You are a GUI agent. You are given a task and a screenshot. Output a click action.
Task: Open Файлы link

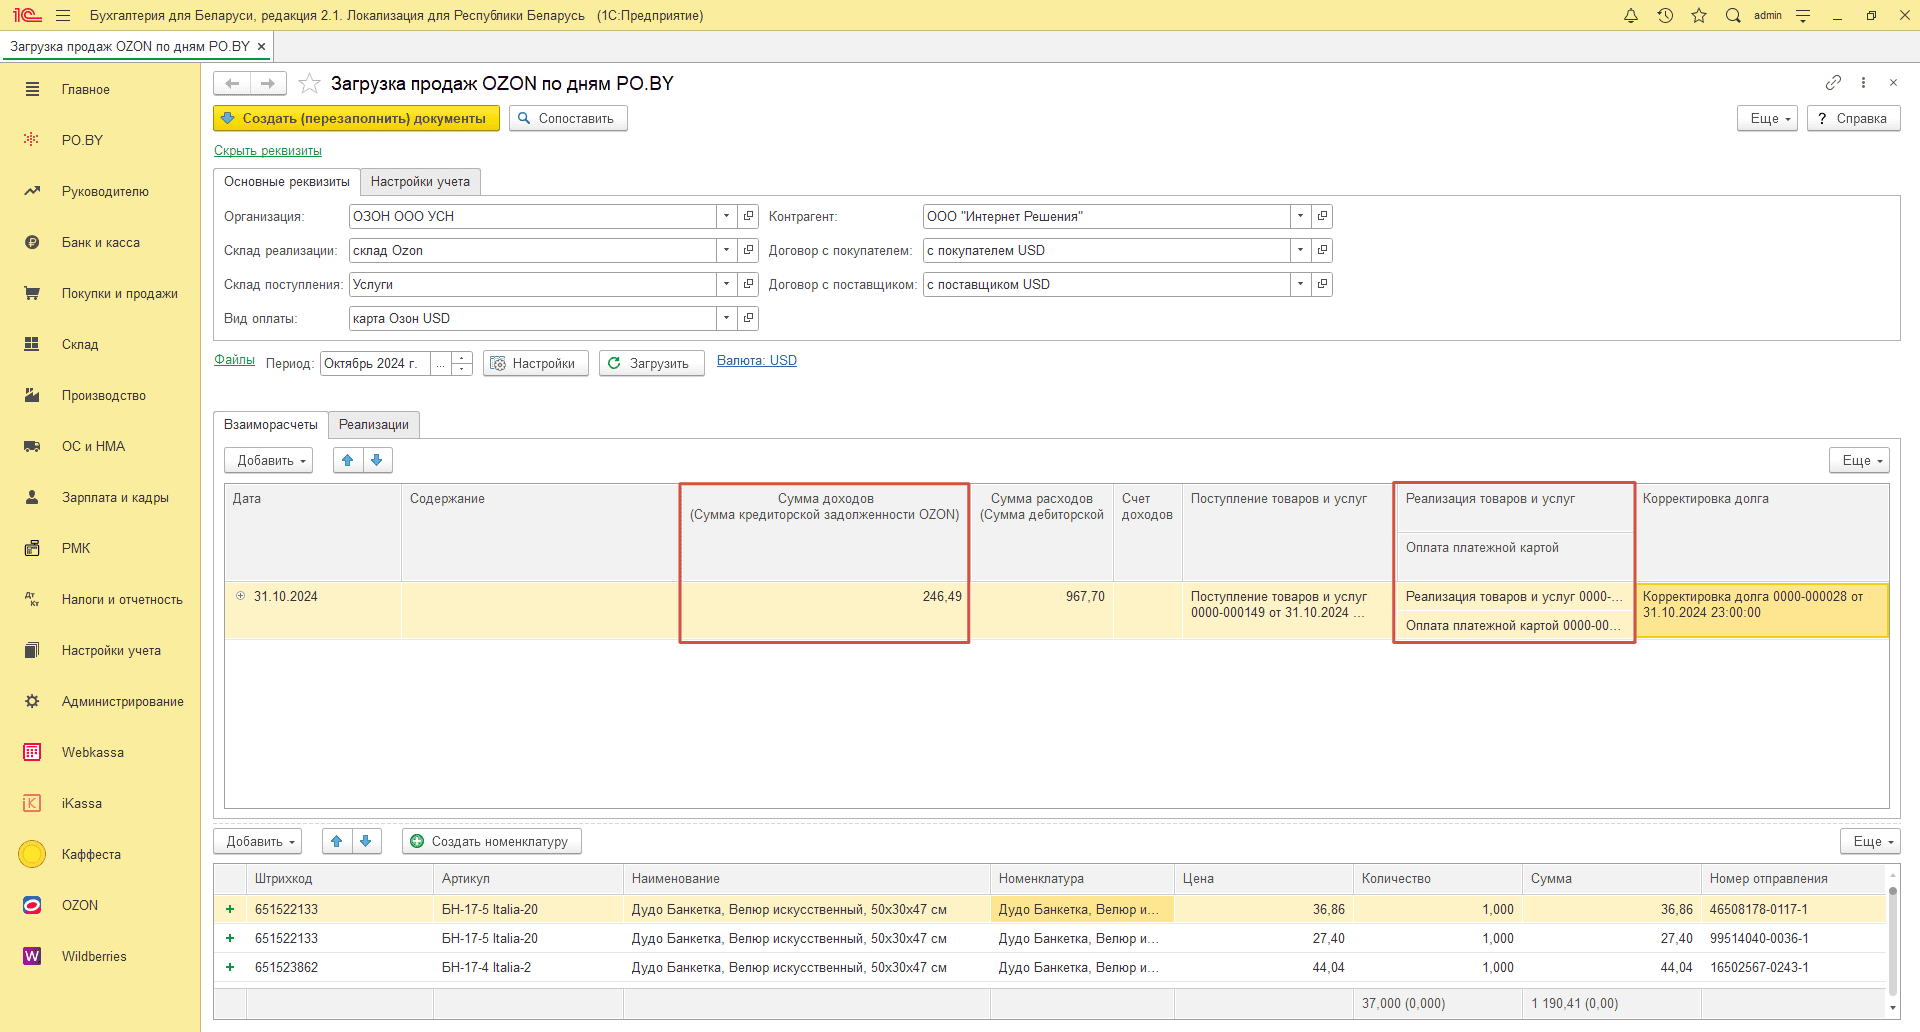click(x=234, y=360)
